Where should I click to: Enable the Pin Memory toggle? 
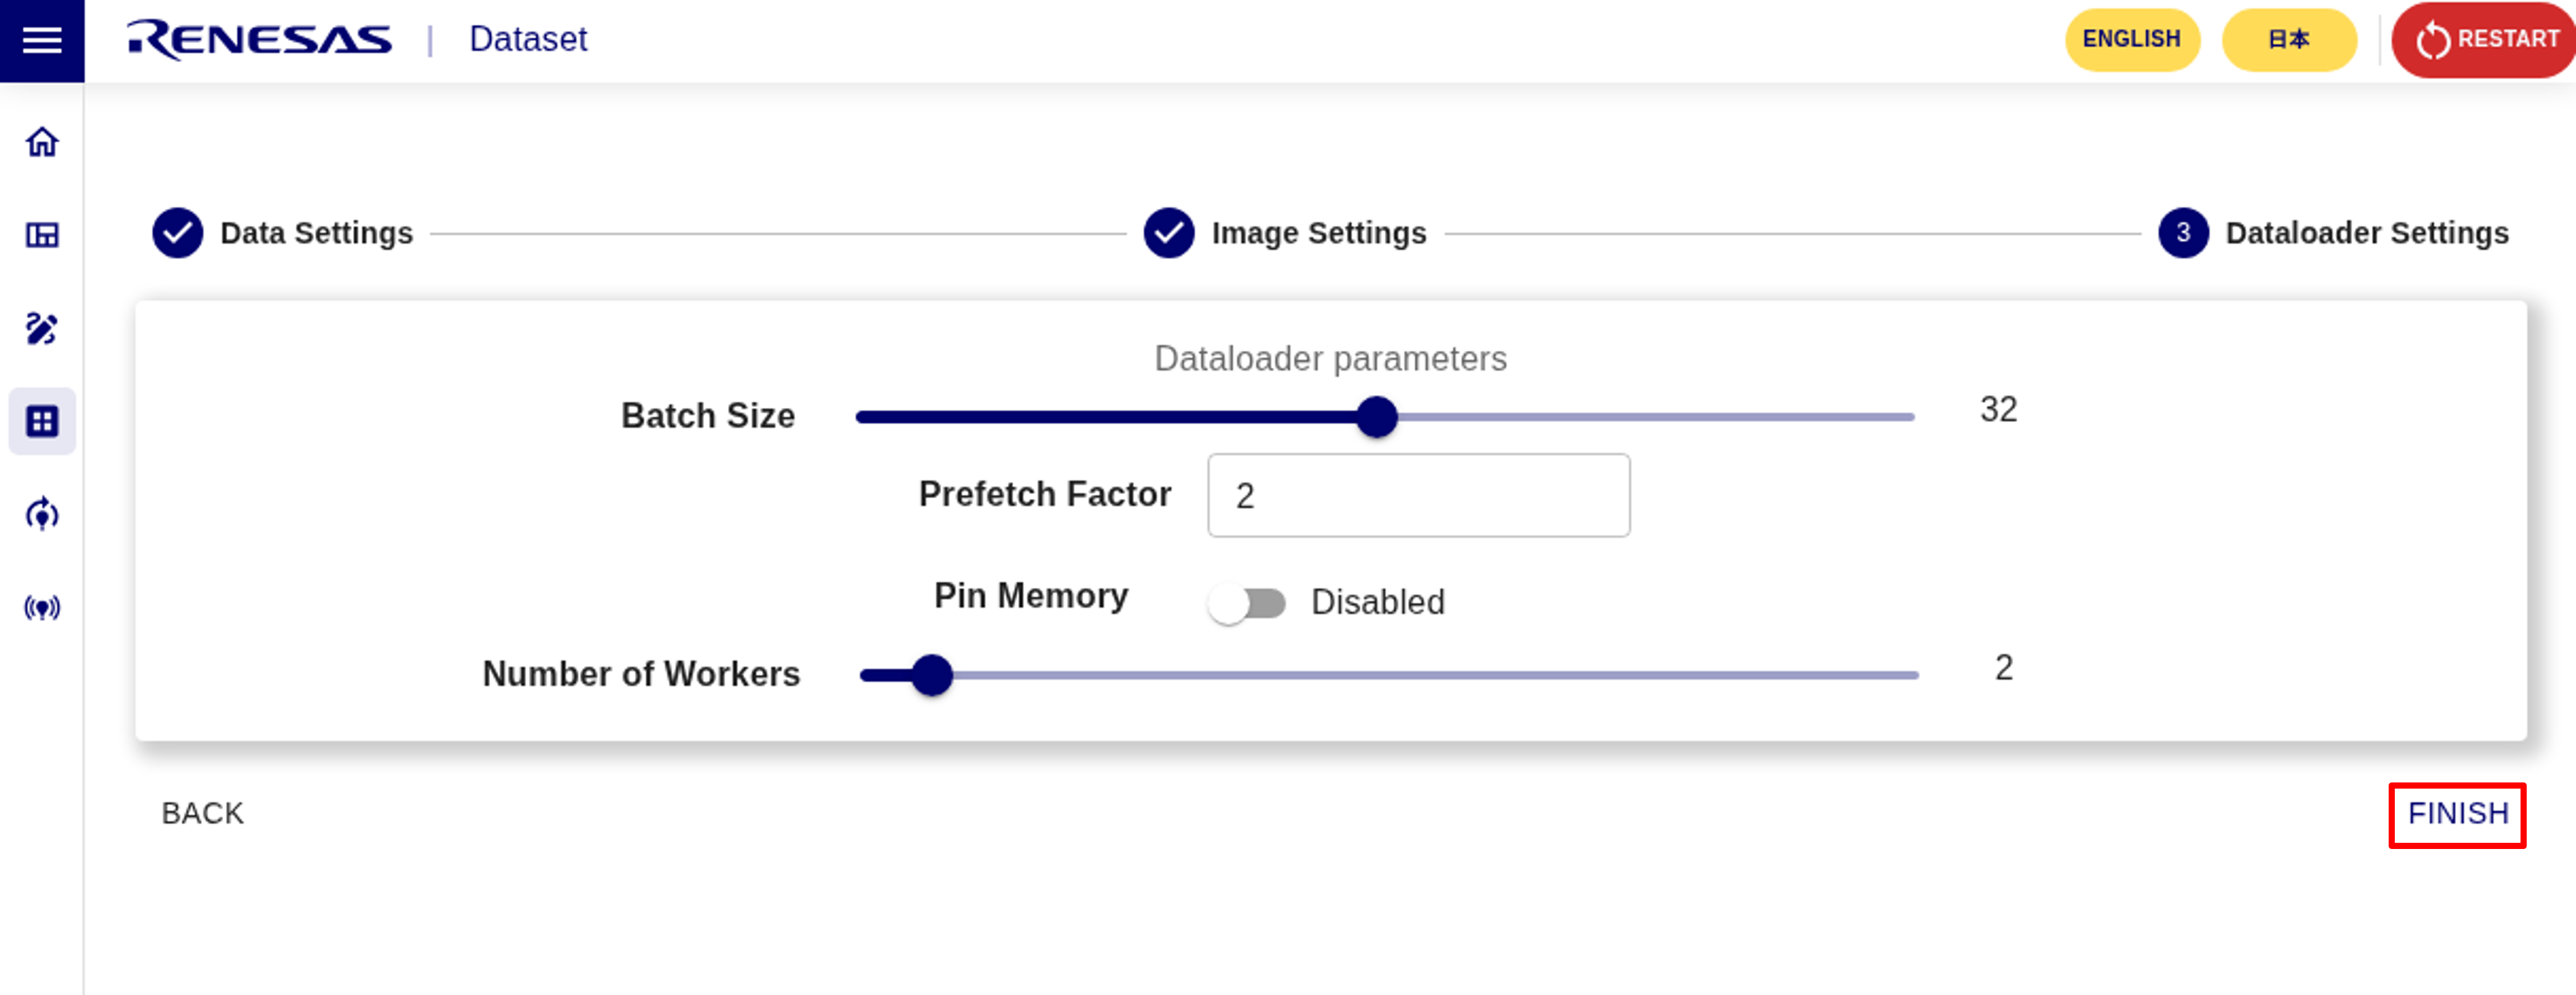pyautogui.click(x=1246, y=603)
